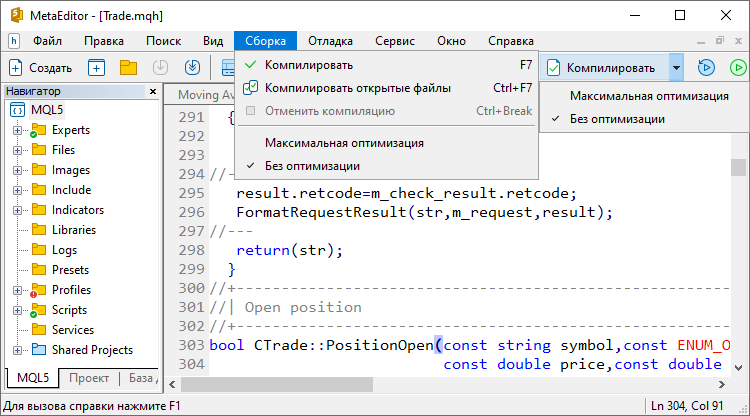This screenshot has width=750, height=416.
Task: Click the Files folder icon
Action: (x=39, y=150)
